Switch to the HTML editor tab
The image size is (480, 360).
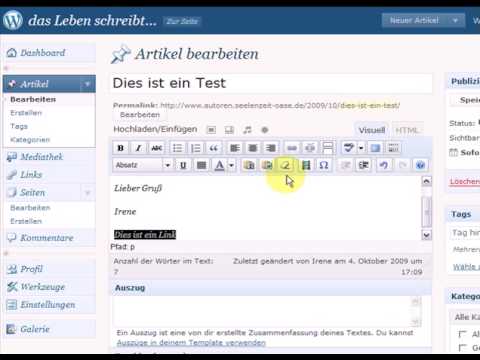click(x=407, y=130)
